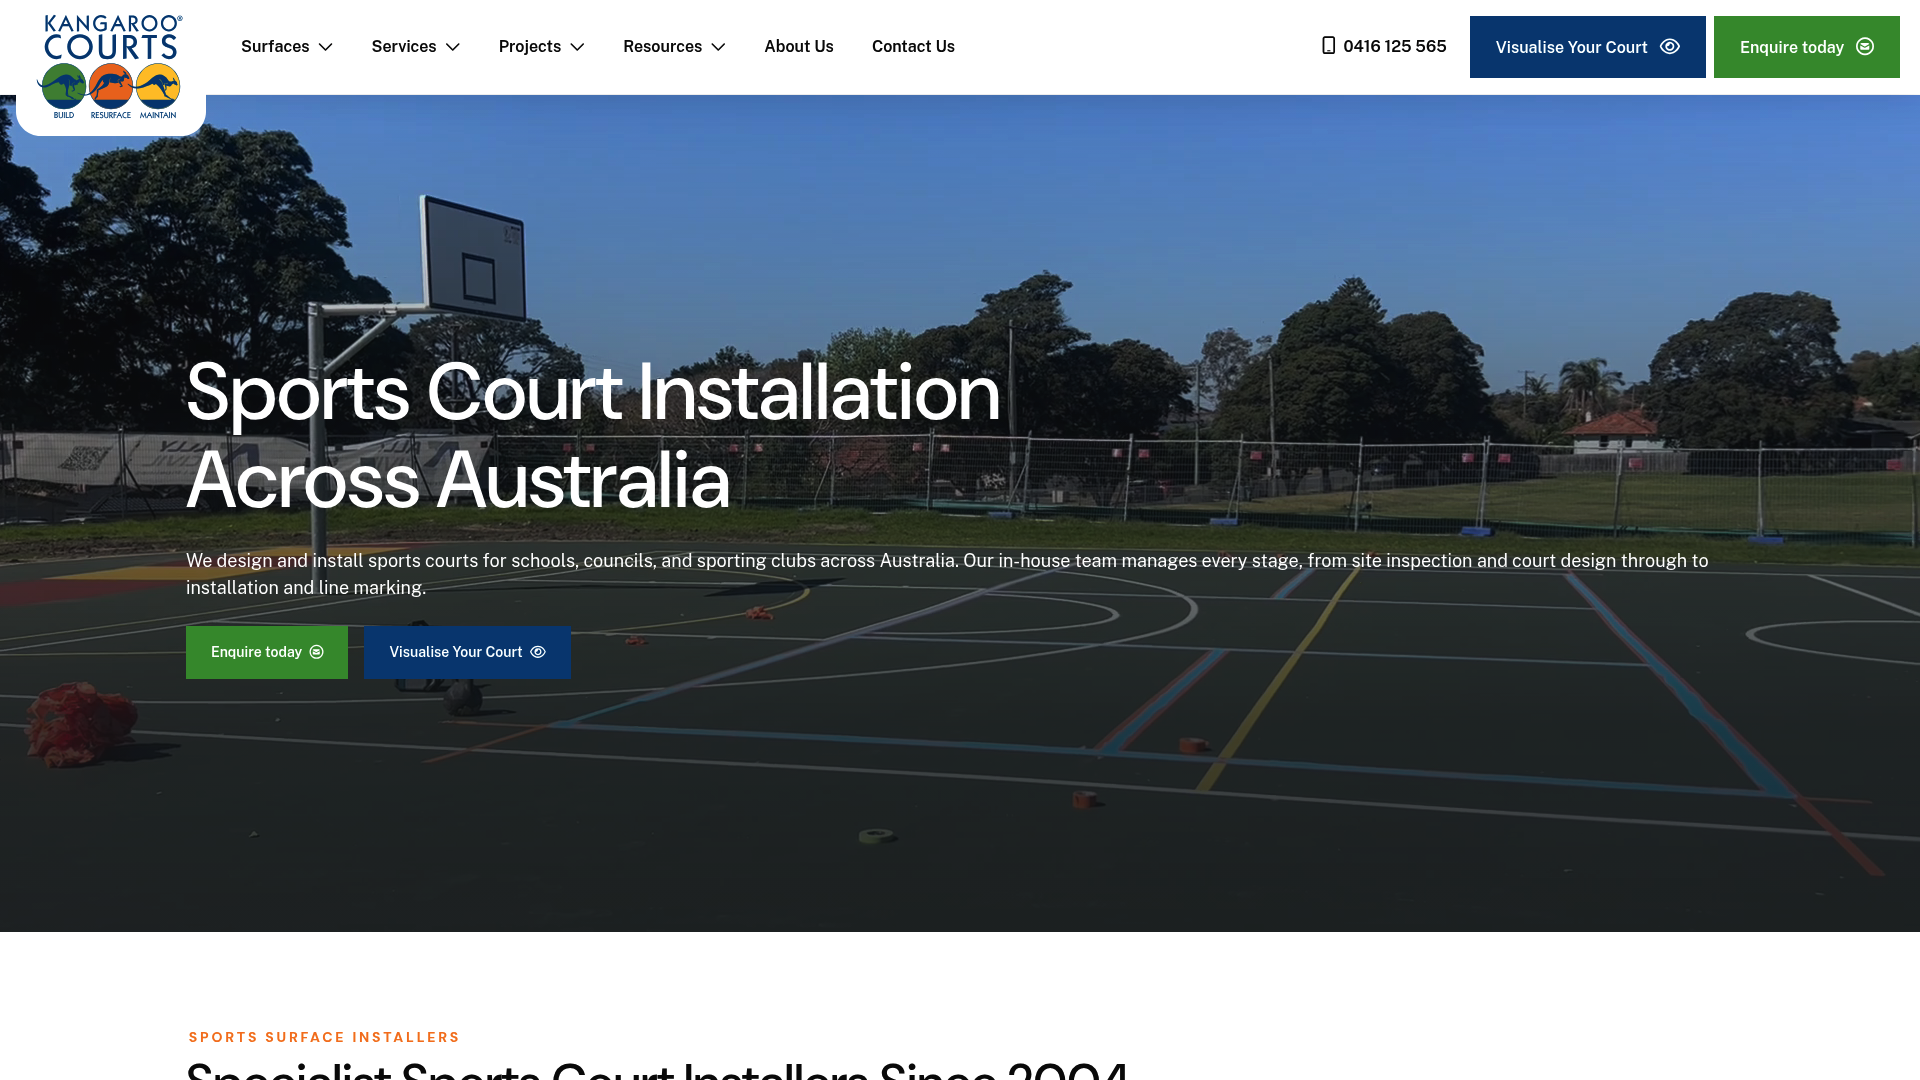Open the Services menu item
The image size is (1920, 1080).
pyautogui.click(x=404, y=47)
